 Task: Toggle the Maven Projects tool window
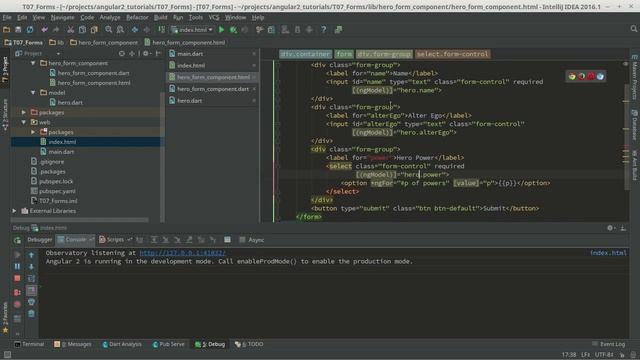[x=634, y=77]
